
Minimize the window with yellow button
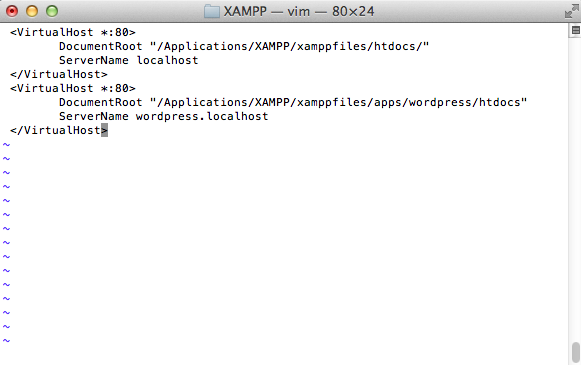click(32, 11)
